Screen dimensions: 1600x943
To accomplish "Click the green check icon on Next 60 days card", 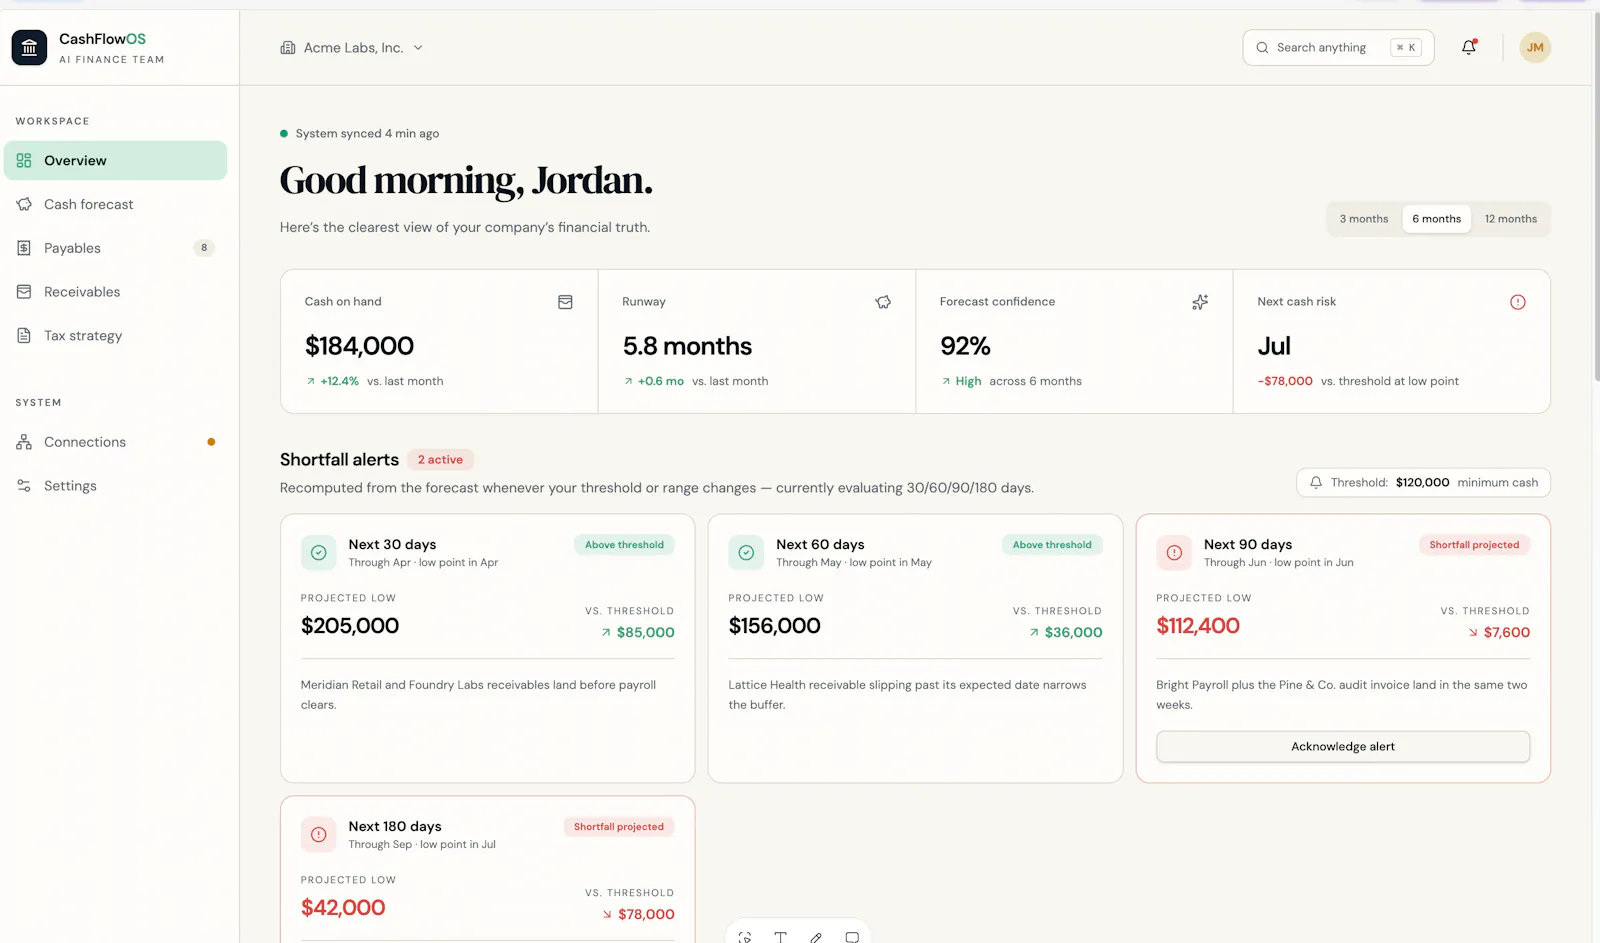I will click(746, 552).
